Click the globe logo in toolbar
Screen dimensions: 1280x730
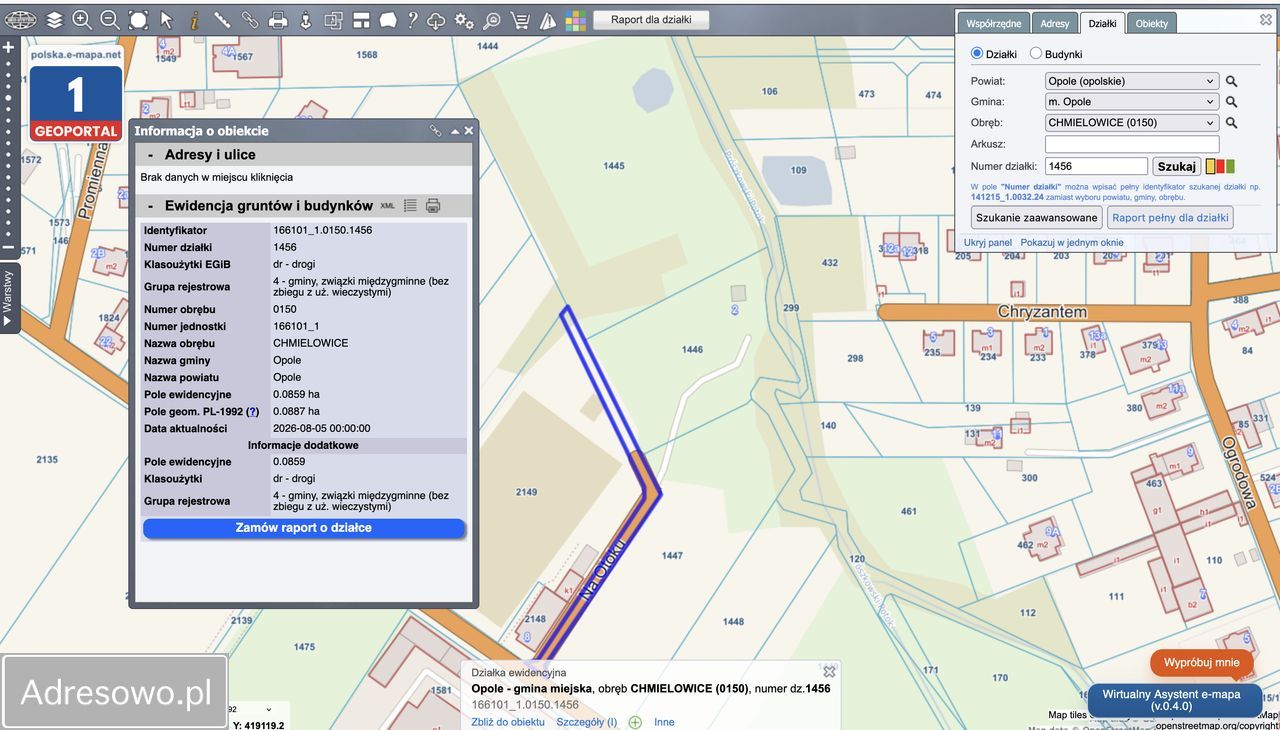coord(20,20)
